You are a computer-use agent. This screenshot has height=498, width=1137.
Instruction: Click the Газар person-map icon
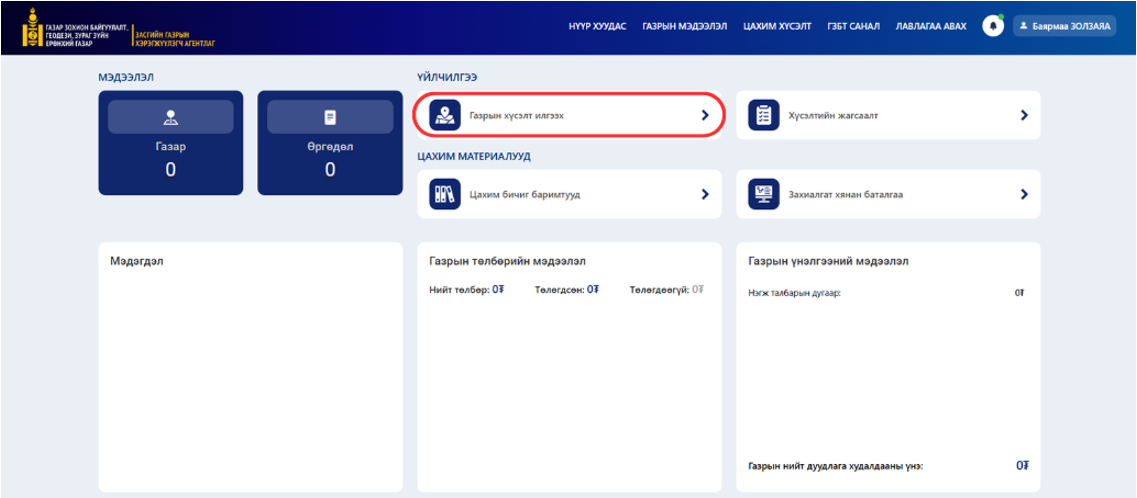[x=170, y=117]
